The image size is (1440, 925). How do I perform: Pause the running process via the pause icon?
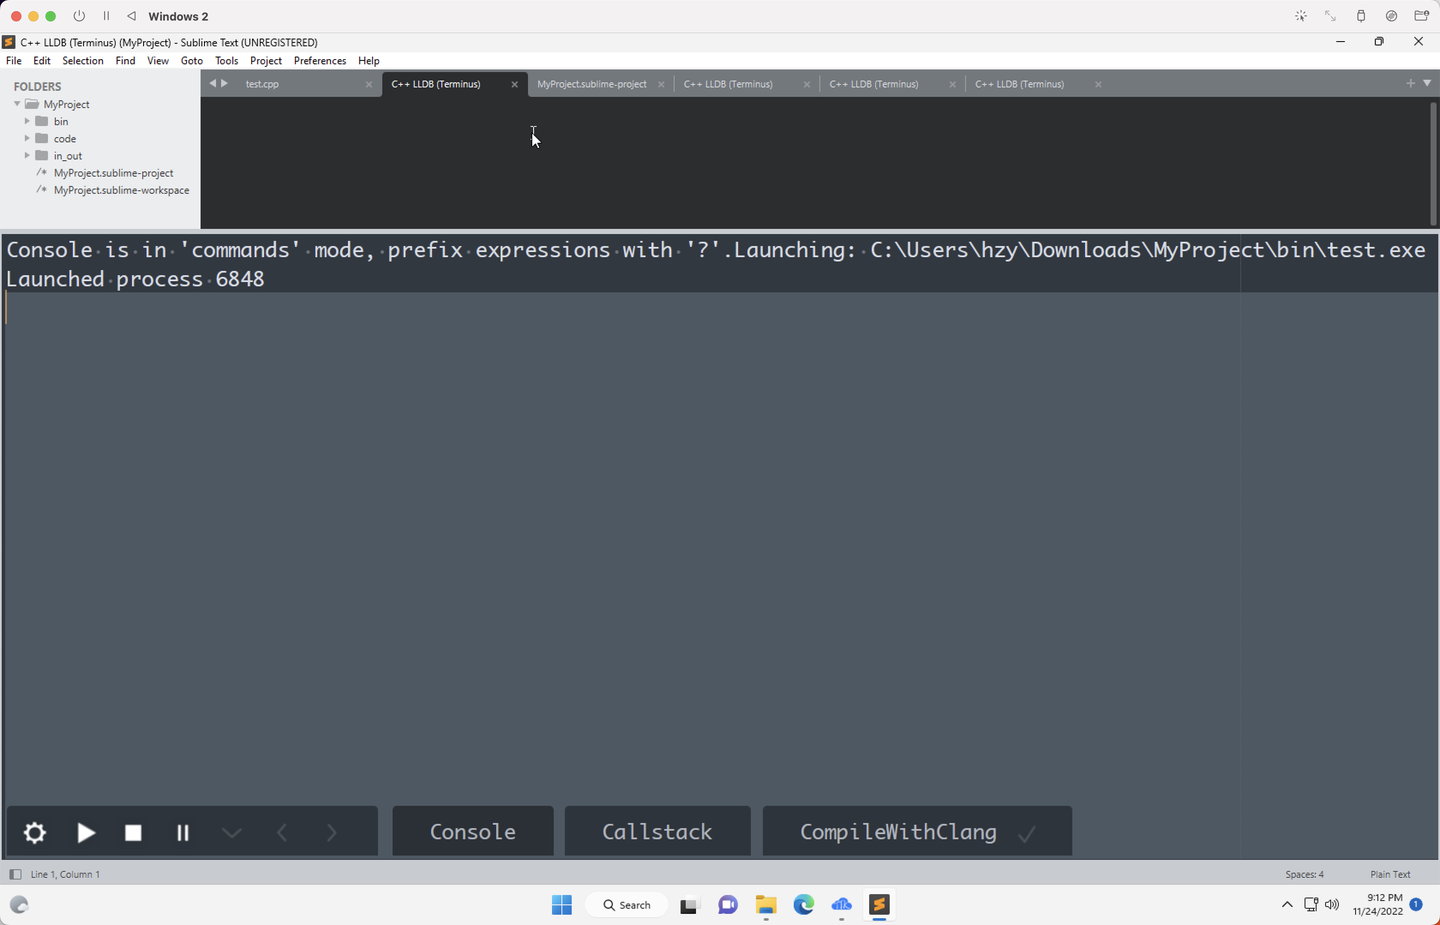pyautogui.click(x=182, y=832)
